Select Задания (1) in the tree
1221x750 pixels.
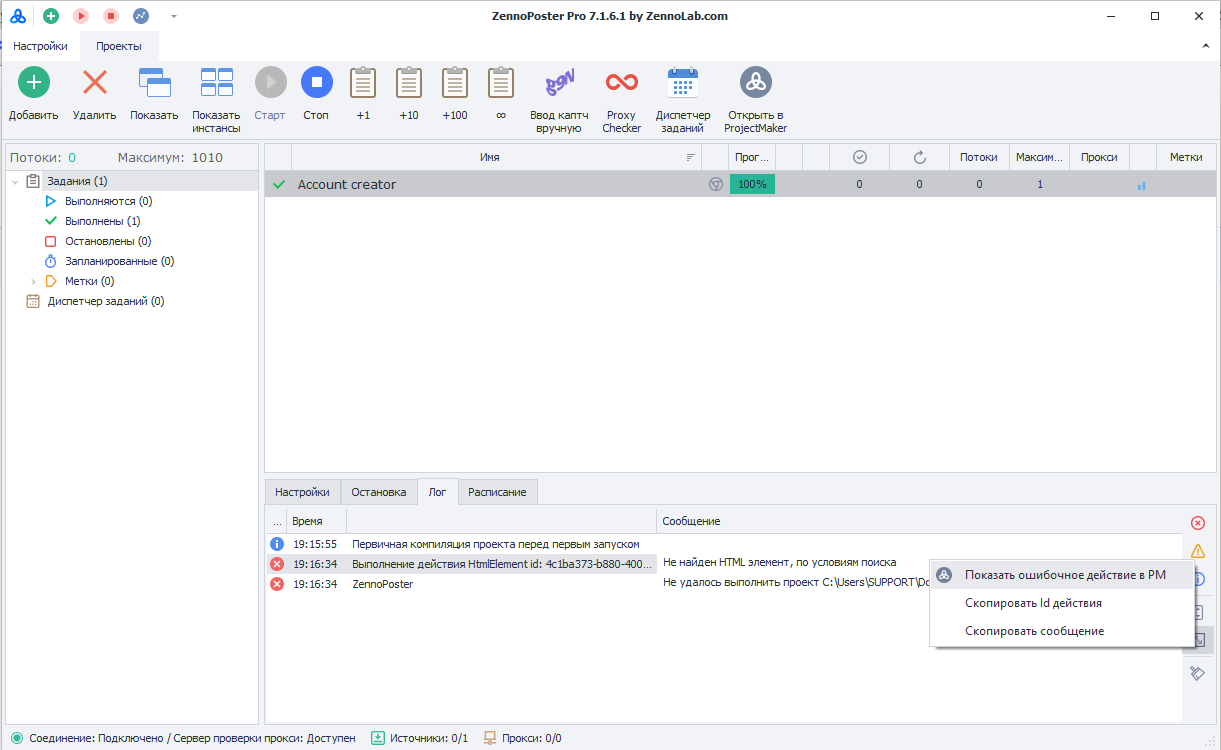coord(77,181)
